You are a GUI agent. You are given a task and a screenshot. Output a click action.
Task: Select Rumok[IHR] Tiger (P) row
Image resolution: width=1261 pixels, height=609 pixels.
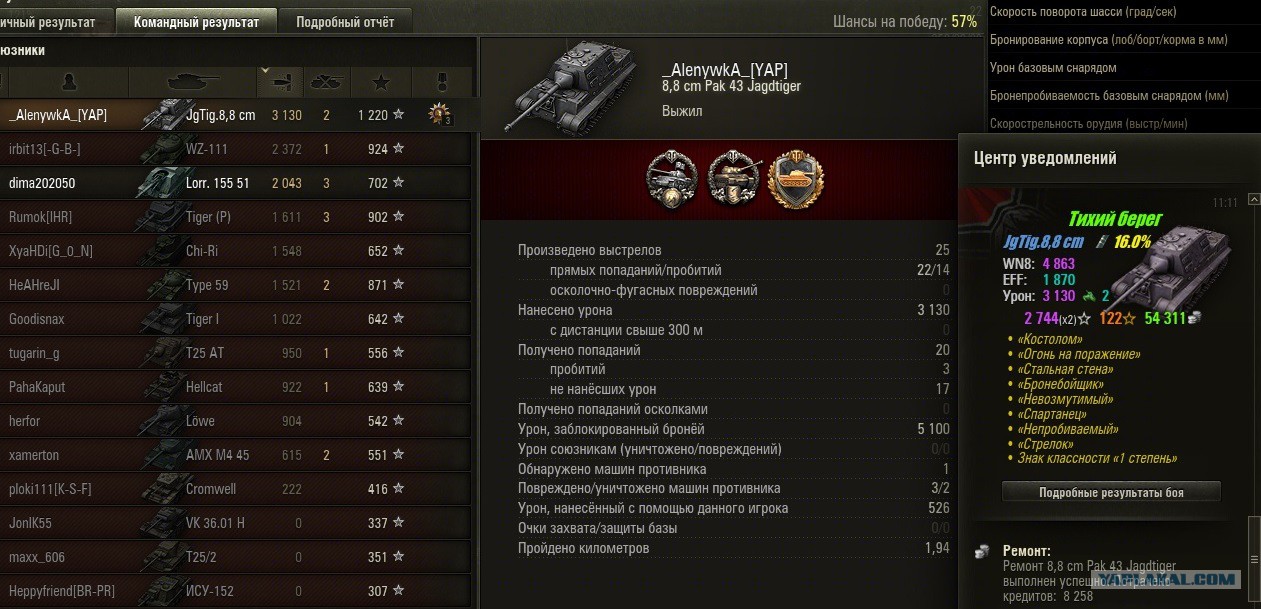pos(235,217)
